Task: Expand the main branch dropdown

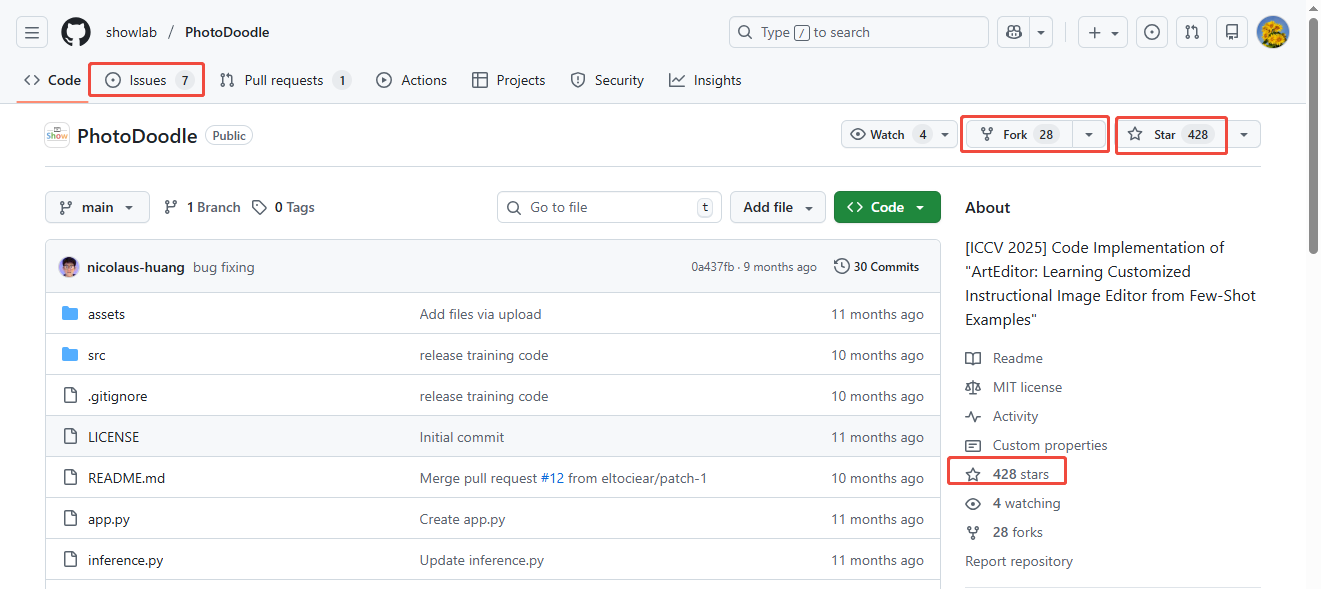Action: coord(97,207)
